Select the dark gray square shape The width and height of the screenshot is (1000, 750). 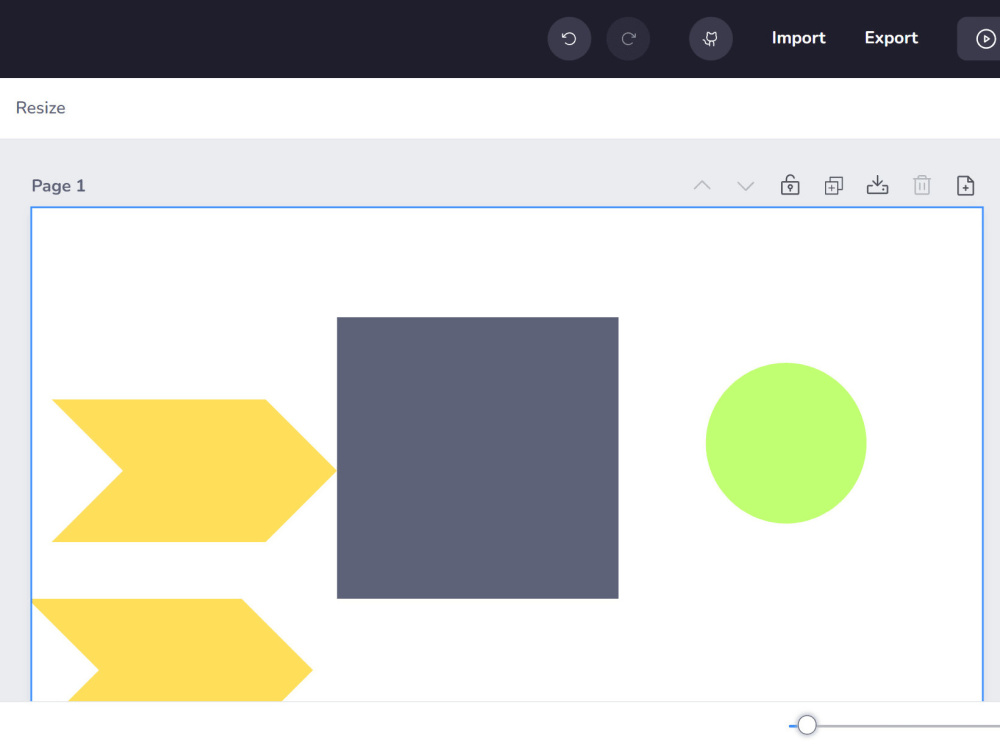(478, 458)
